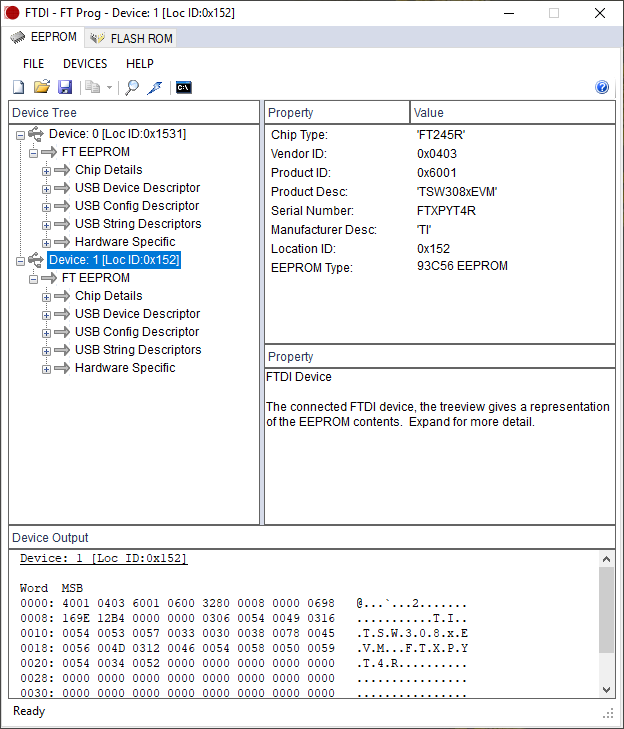Click the Device Output scrollbar thumb

[x=606, y=610]
